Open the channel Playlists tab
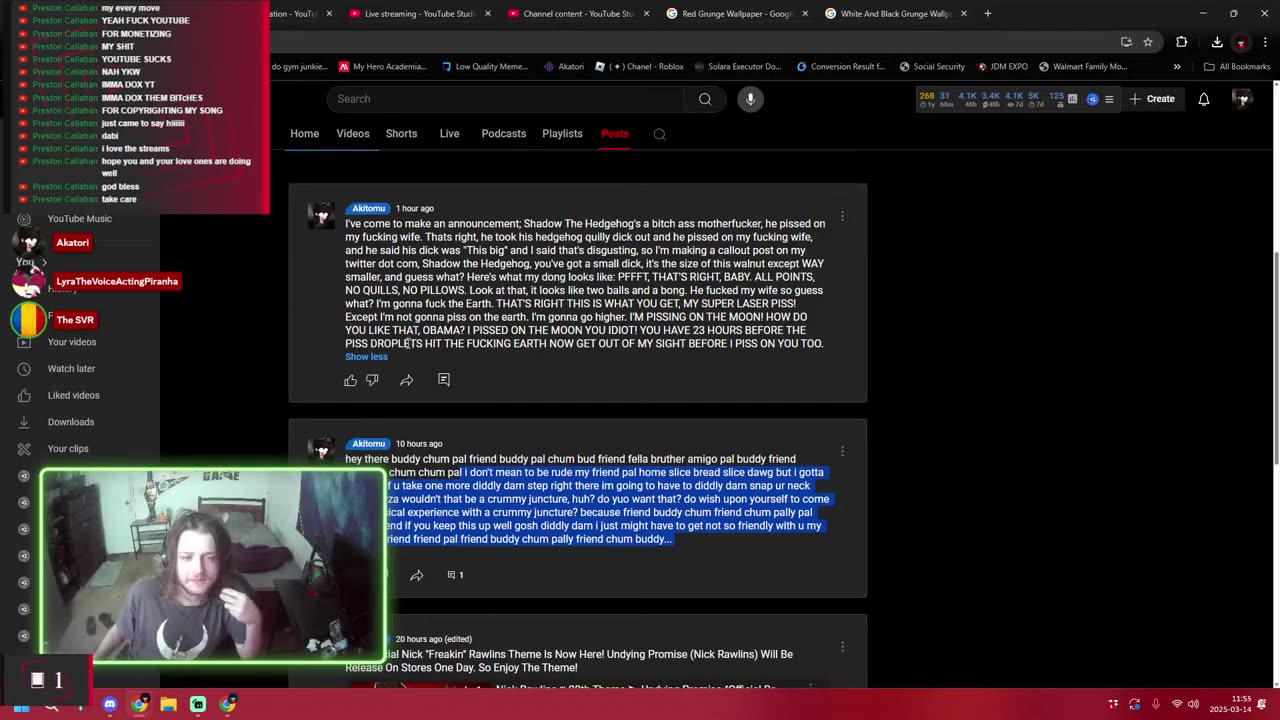The image size is (1280, 720). pyautogui.click(x=562, y=134)
